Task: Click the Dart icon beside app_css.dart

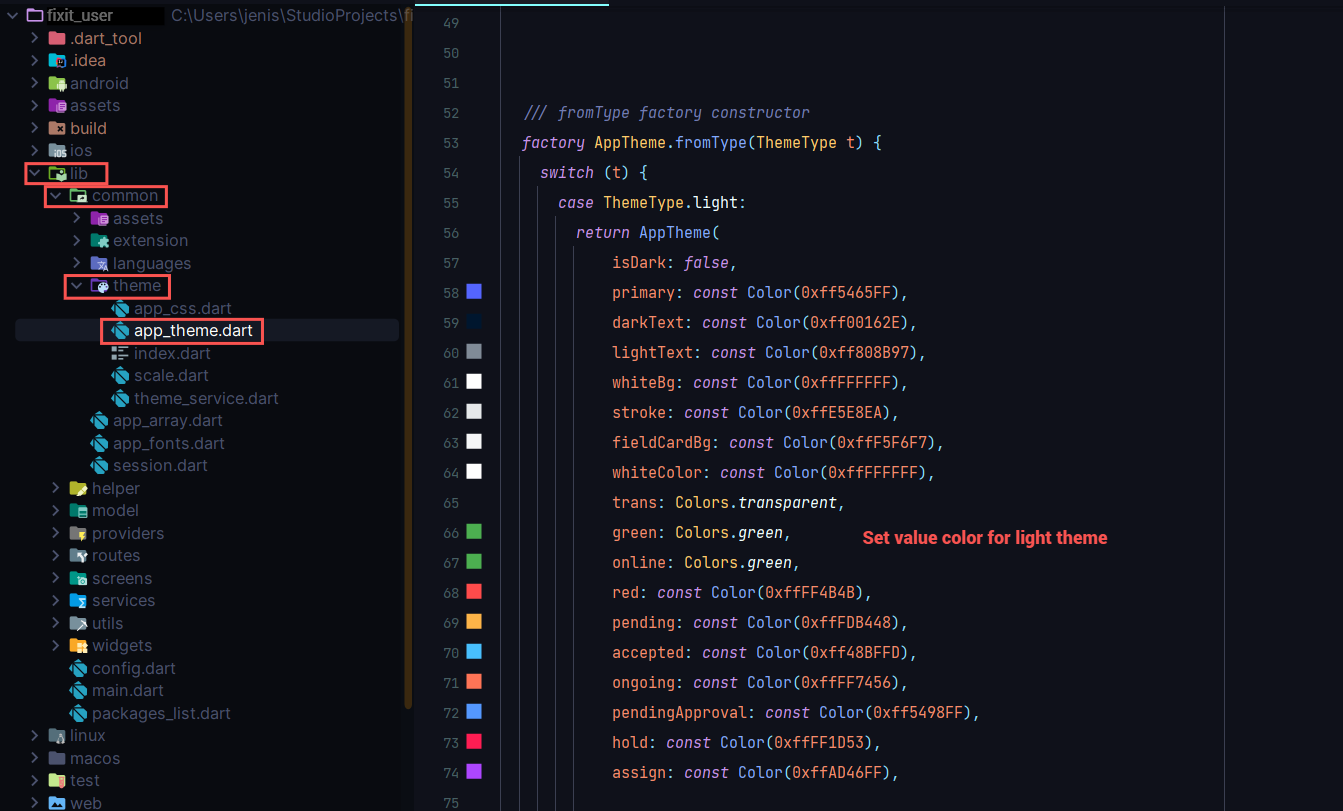Action: (x=121, y=308)
